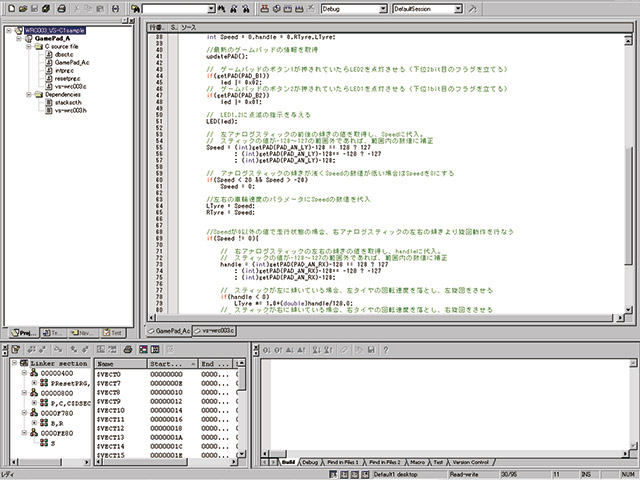Viewport: 640px width, 480px height.
Task: Click the Default1 desktop status label
Action: tap(395, 474)
